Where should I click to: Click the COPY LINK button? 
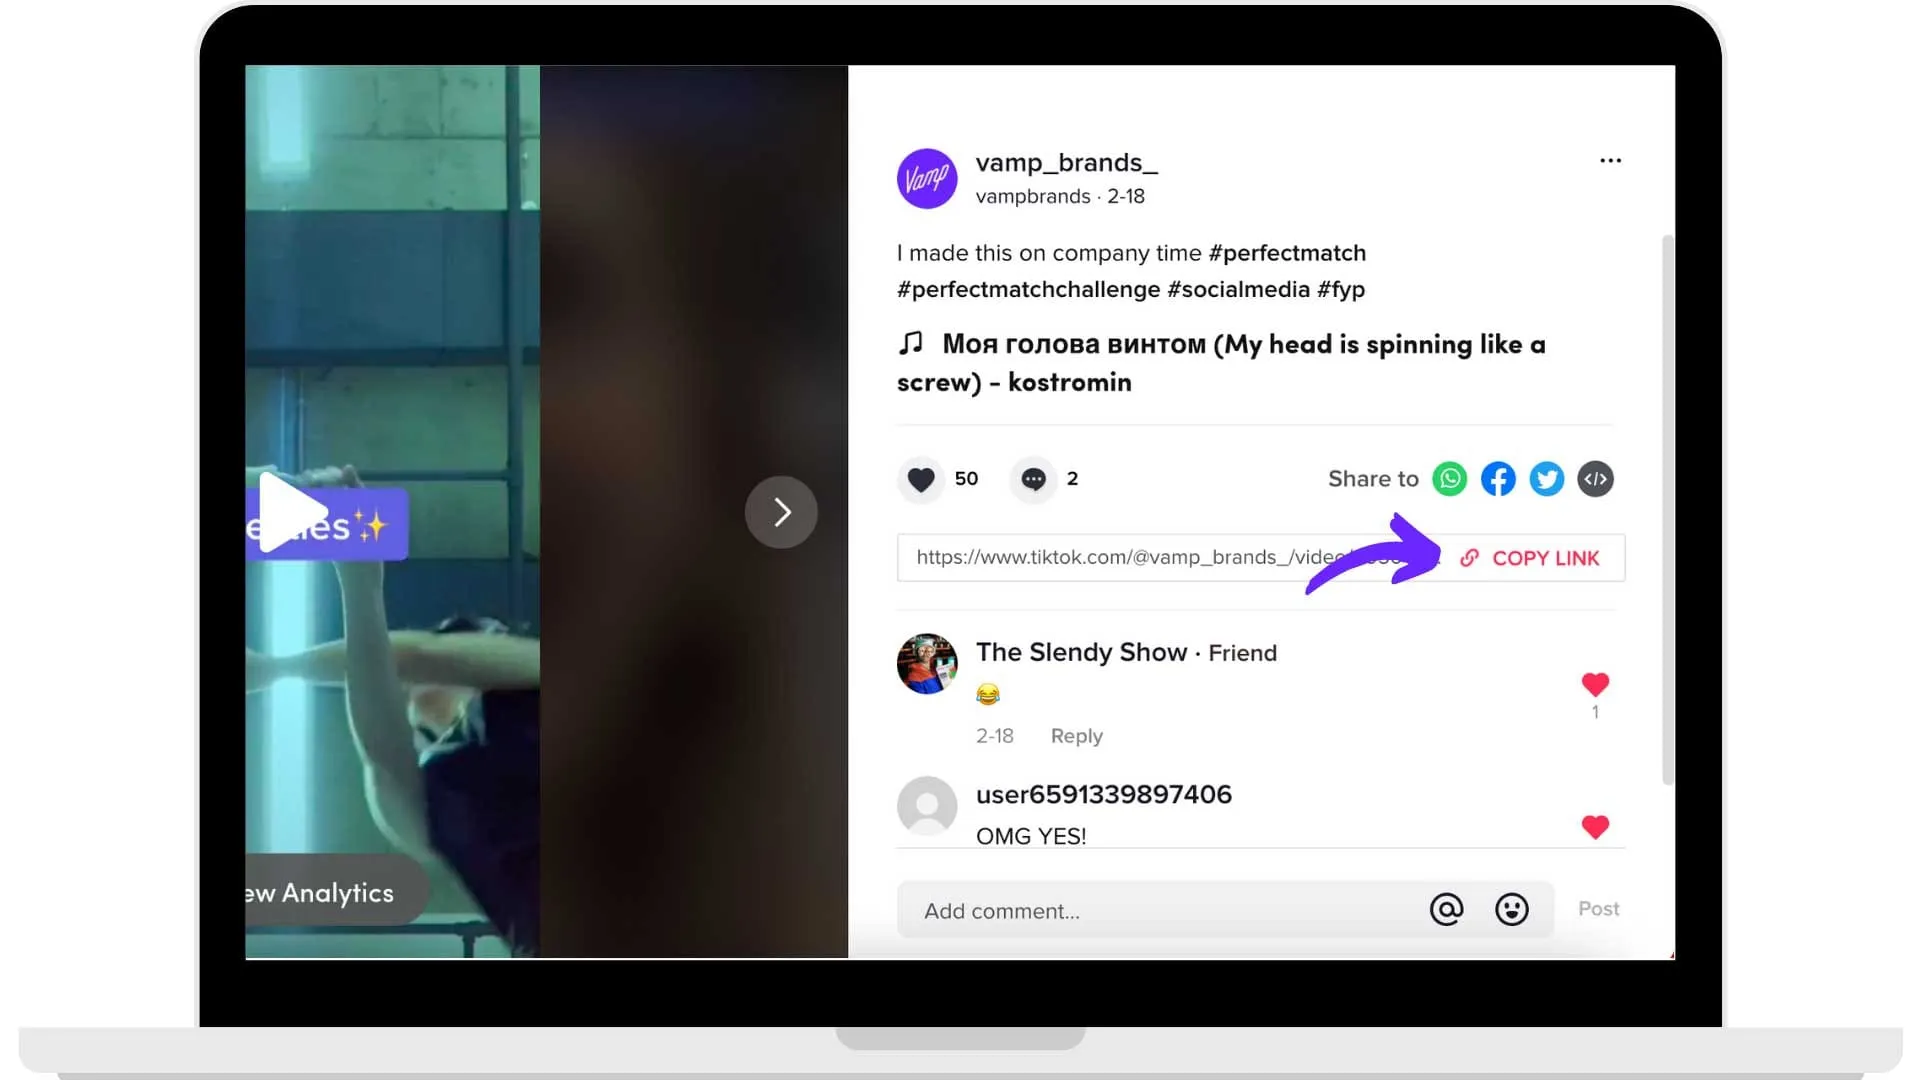click(x=1531, y=558)
